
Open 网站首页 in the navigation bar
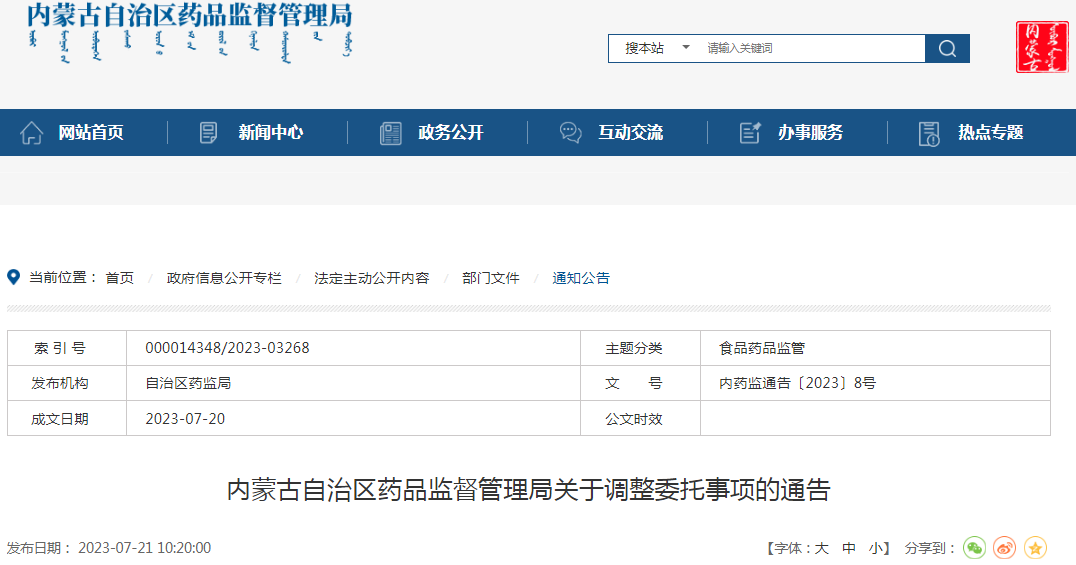click(91, 132)
